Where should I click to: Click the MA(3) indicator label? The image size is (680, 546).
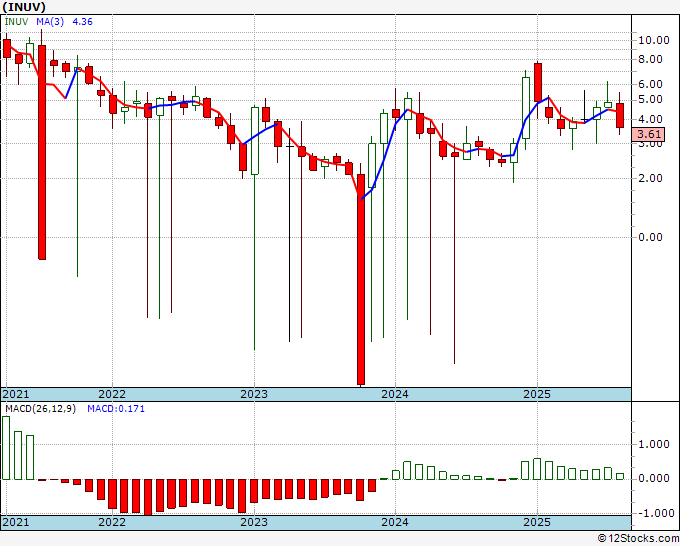[x=50, y=22]
